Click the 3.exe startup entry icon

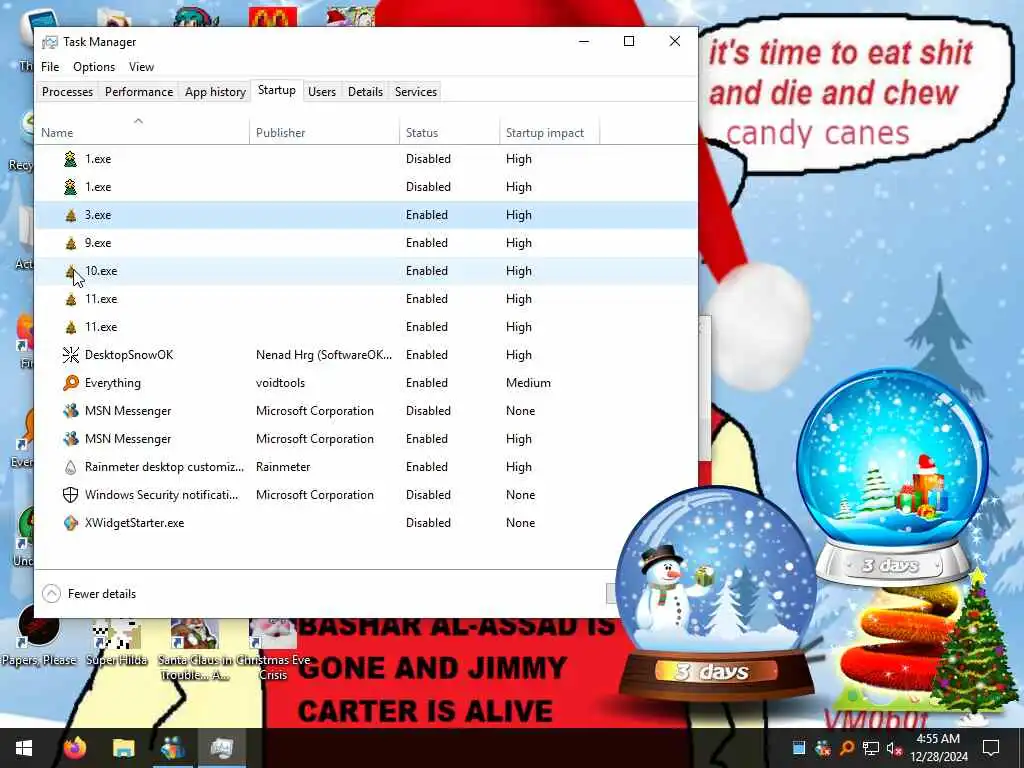pyautogui.click(x=71, y=215)
